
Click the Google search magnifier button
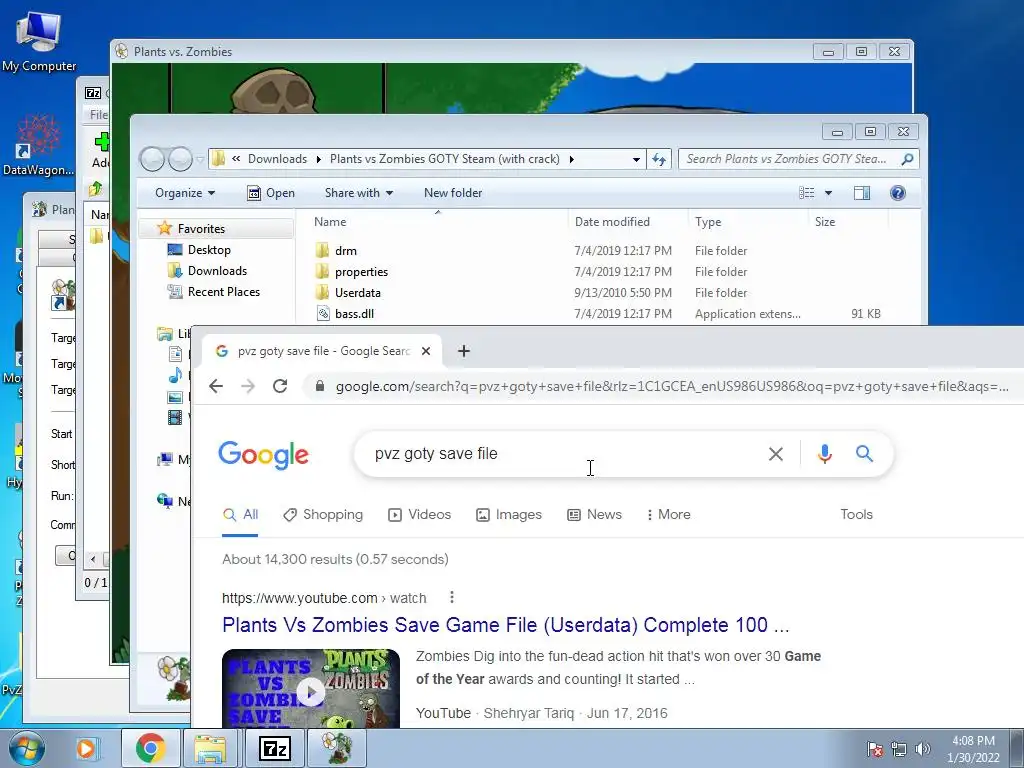[x=864, y=453]
